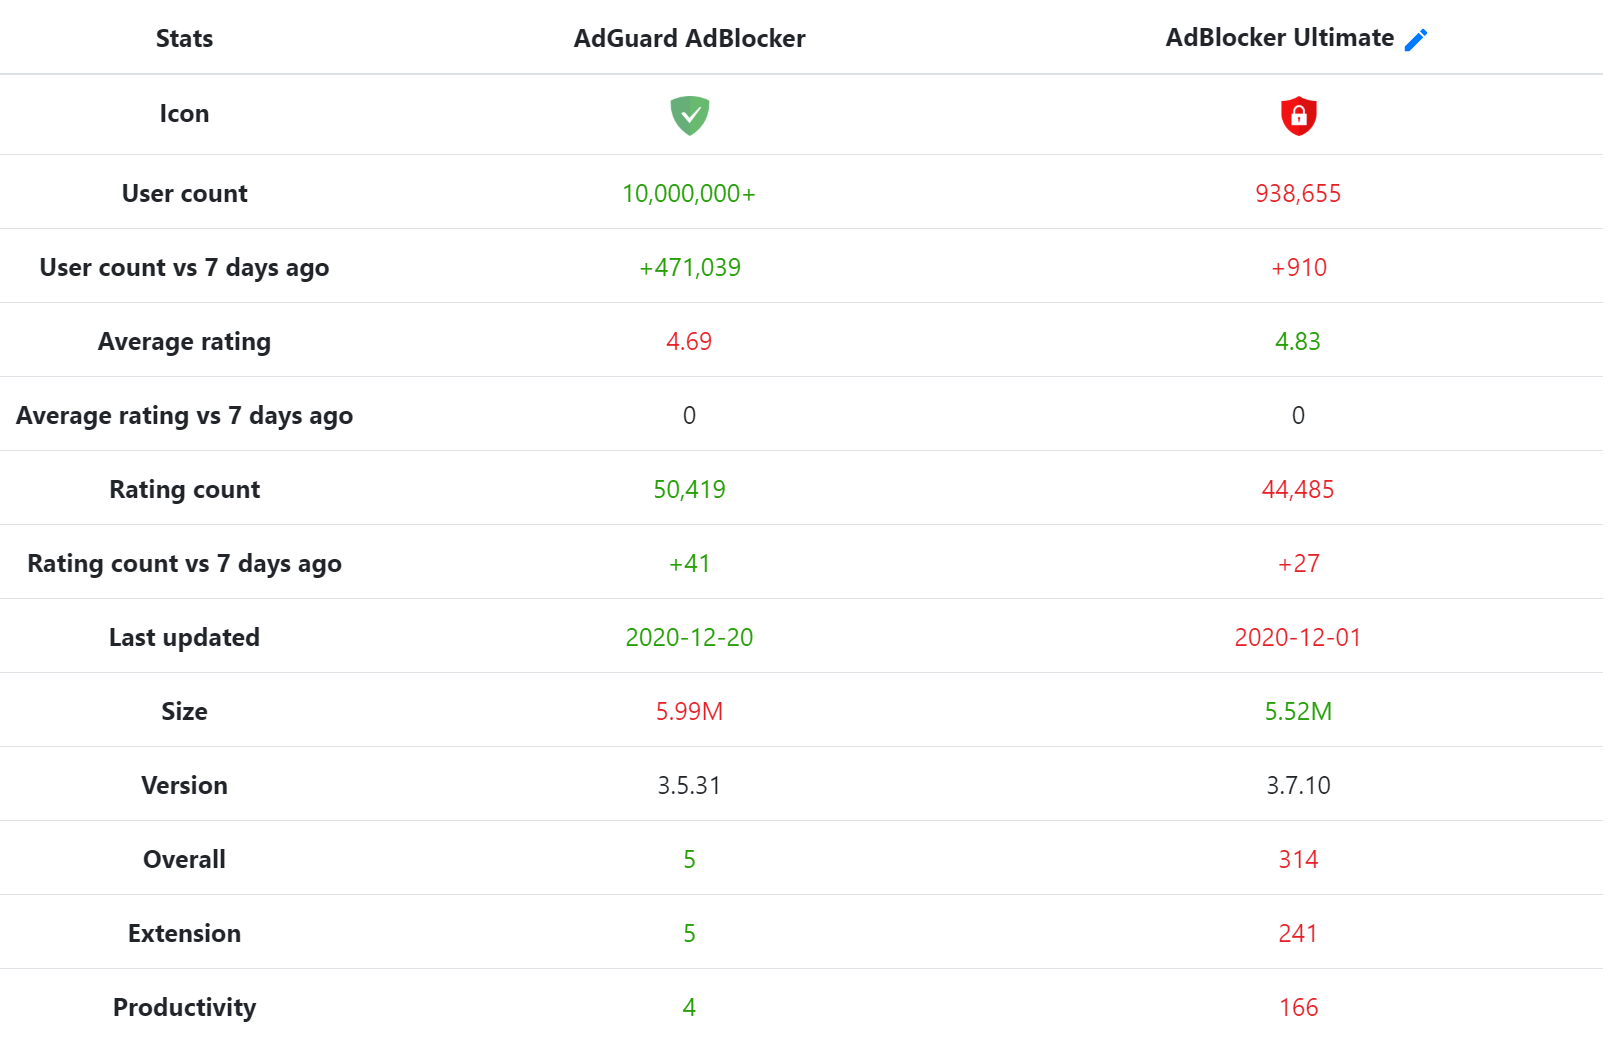Select the extension rank 241
Image resolution: width=1618 pixels, height=1042 pixels.
click(x=1298, y=934)
